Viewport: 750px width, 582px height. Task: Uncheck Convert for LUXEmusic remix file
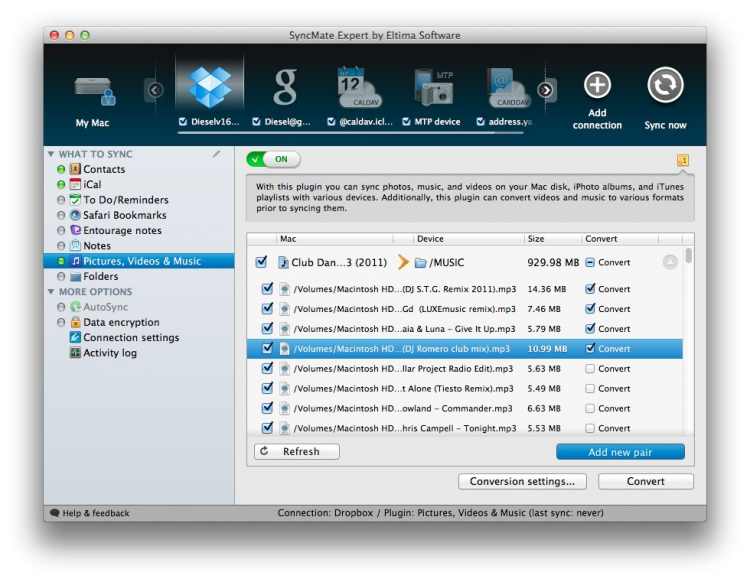click(590, 309)
